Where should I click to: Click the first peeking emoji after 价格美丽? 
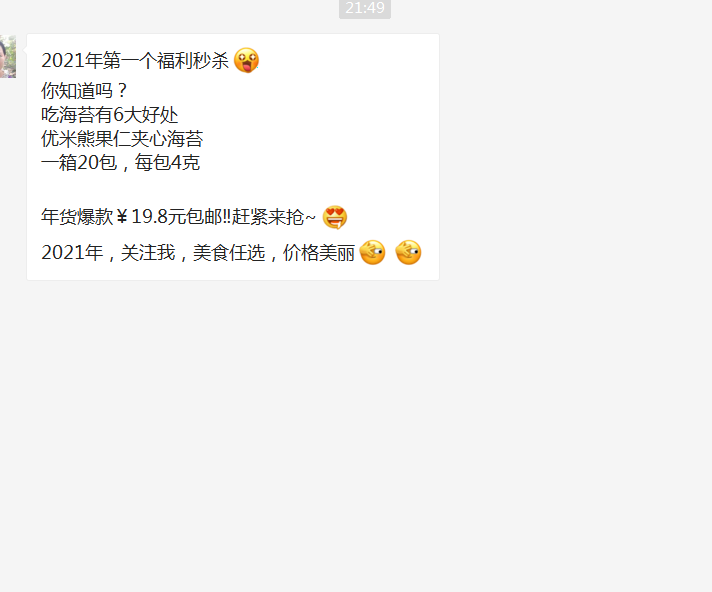point(372,252)
